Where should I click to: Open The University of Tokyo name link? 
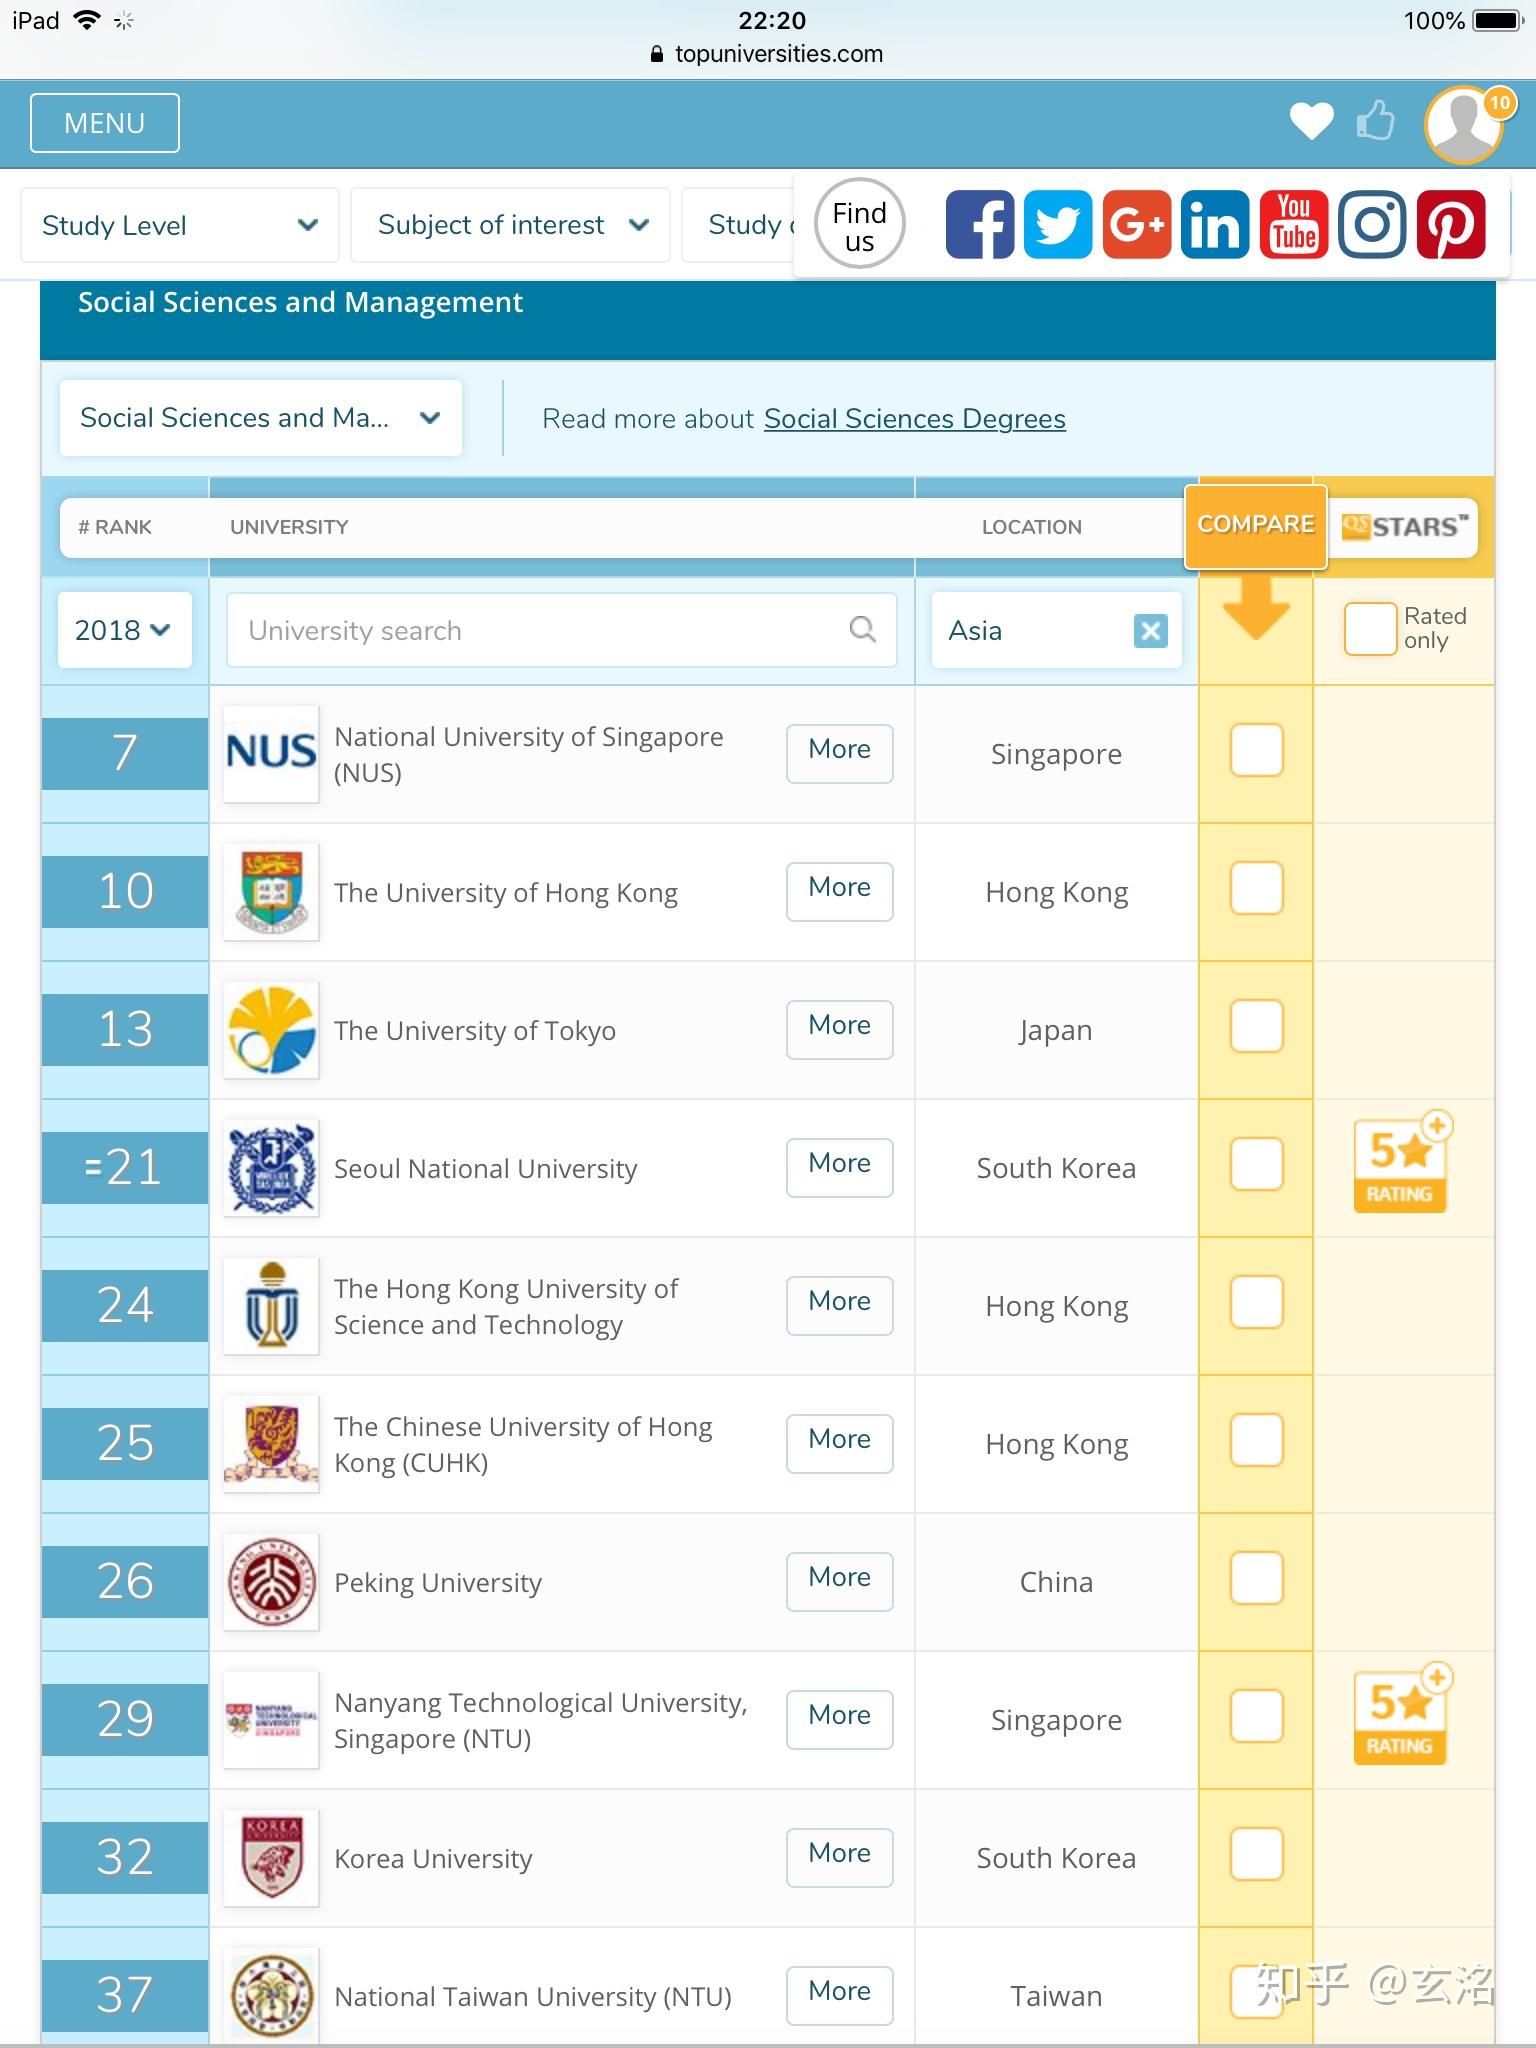click(475, 1030)
